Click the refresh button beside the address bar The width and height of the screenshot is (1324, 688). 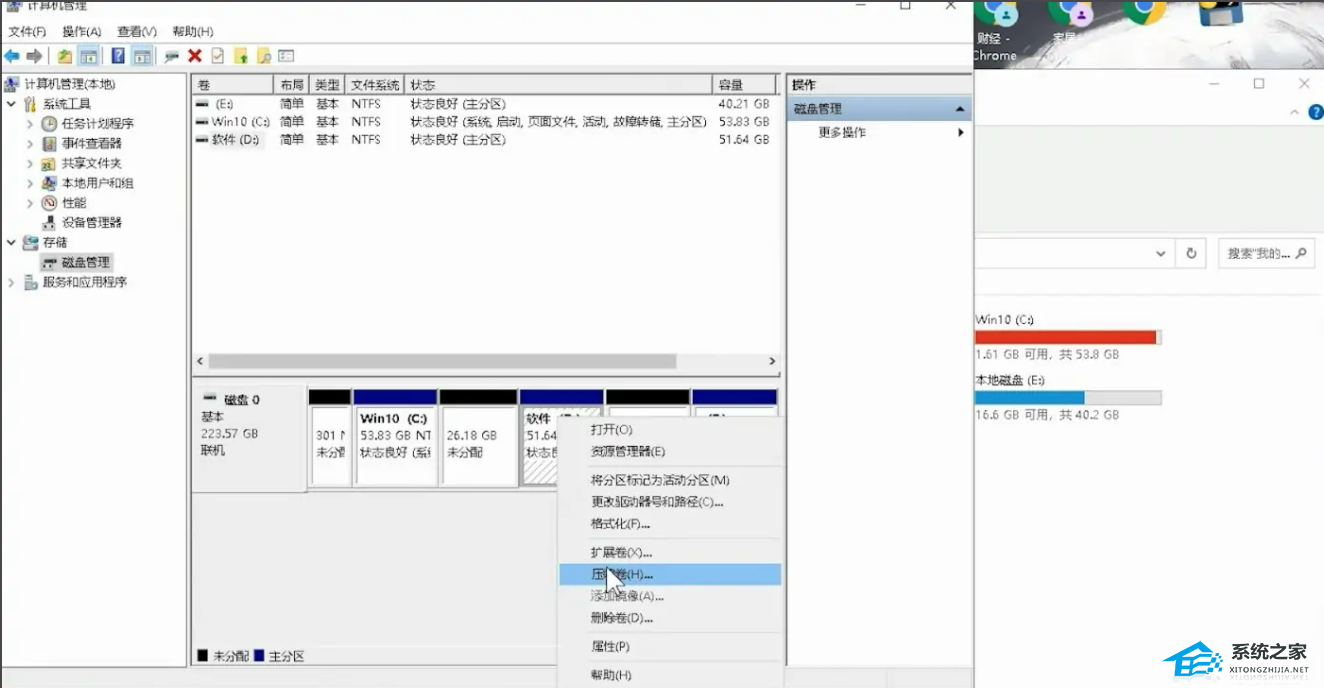coord(1191,254)
